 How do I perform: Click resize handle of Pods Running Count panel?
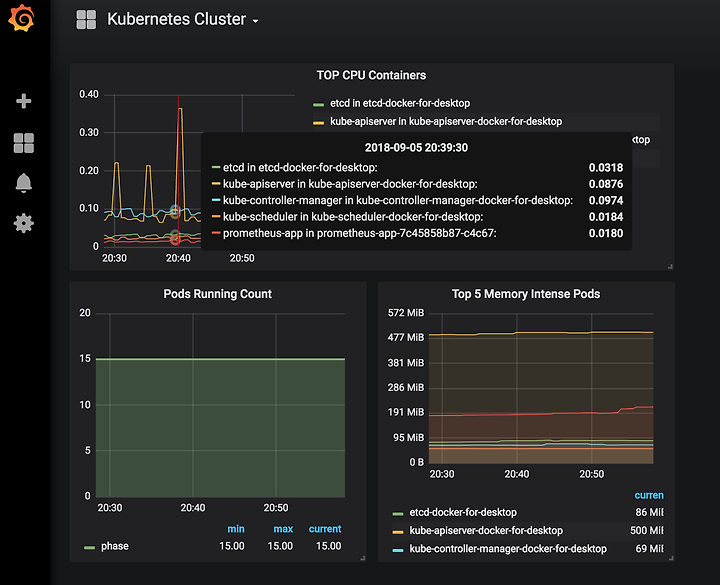point(363,558)
